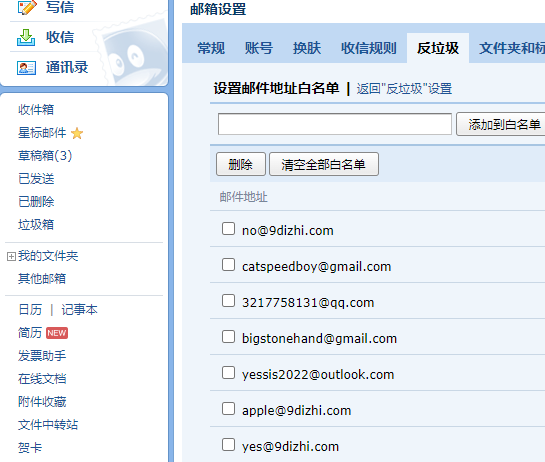Click the compose mail pencil icon
This screenshot has height=462, width=545.
(x=26, y=7)
